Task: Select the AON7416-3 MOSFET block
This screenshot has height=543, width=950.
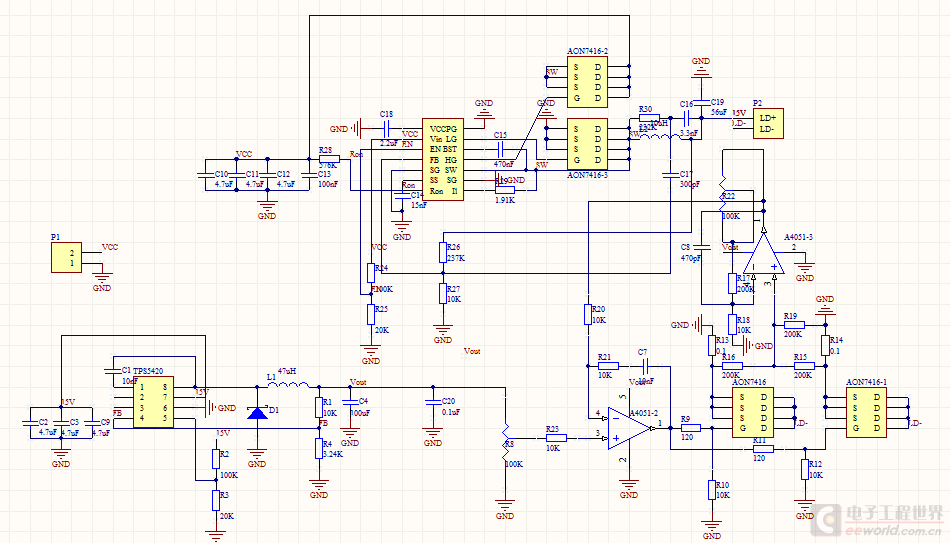Action: 587,144
